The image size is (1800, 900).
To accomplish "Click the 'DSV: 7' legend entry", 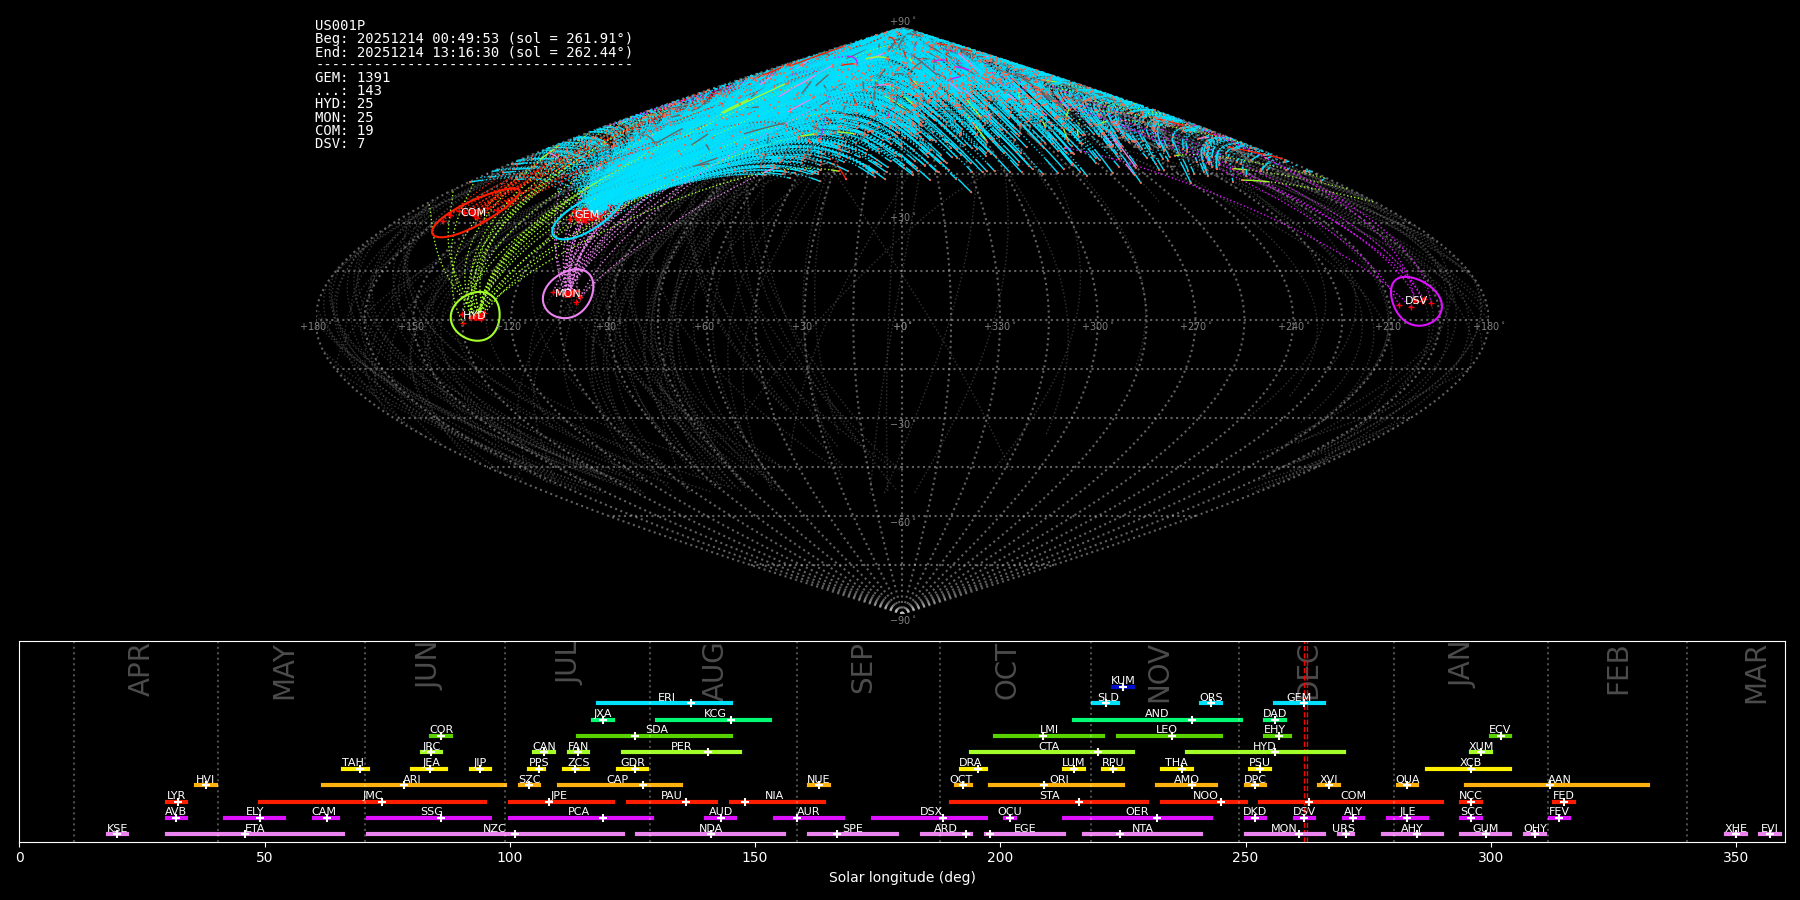I will pyautogui.click(x=340, y=144).
